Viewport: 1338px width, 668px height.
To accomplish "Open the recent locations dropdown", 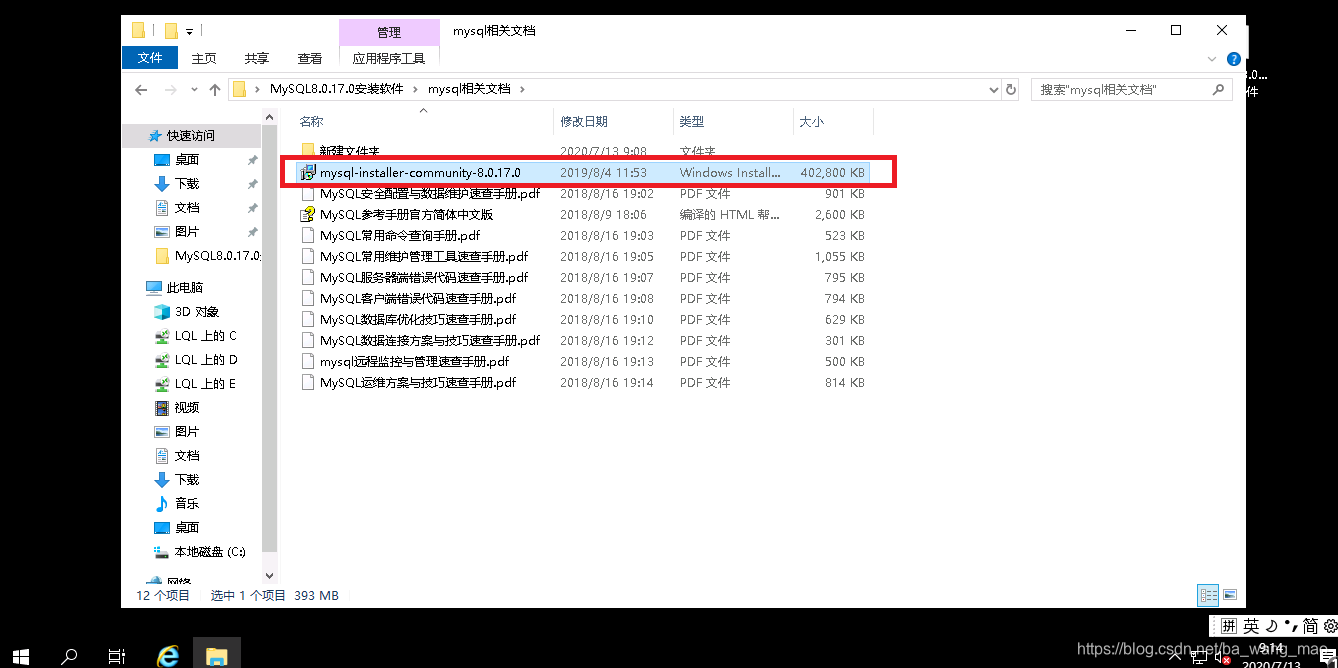I will click(194, 90).
